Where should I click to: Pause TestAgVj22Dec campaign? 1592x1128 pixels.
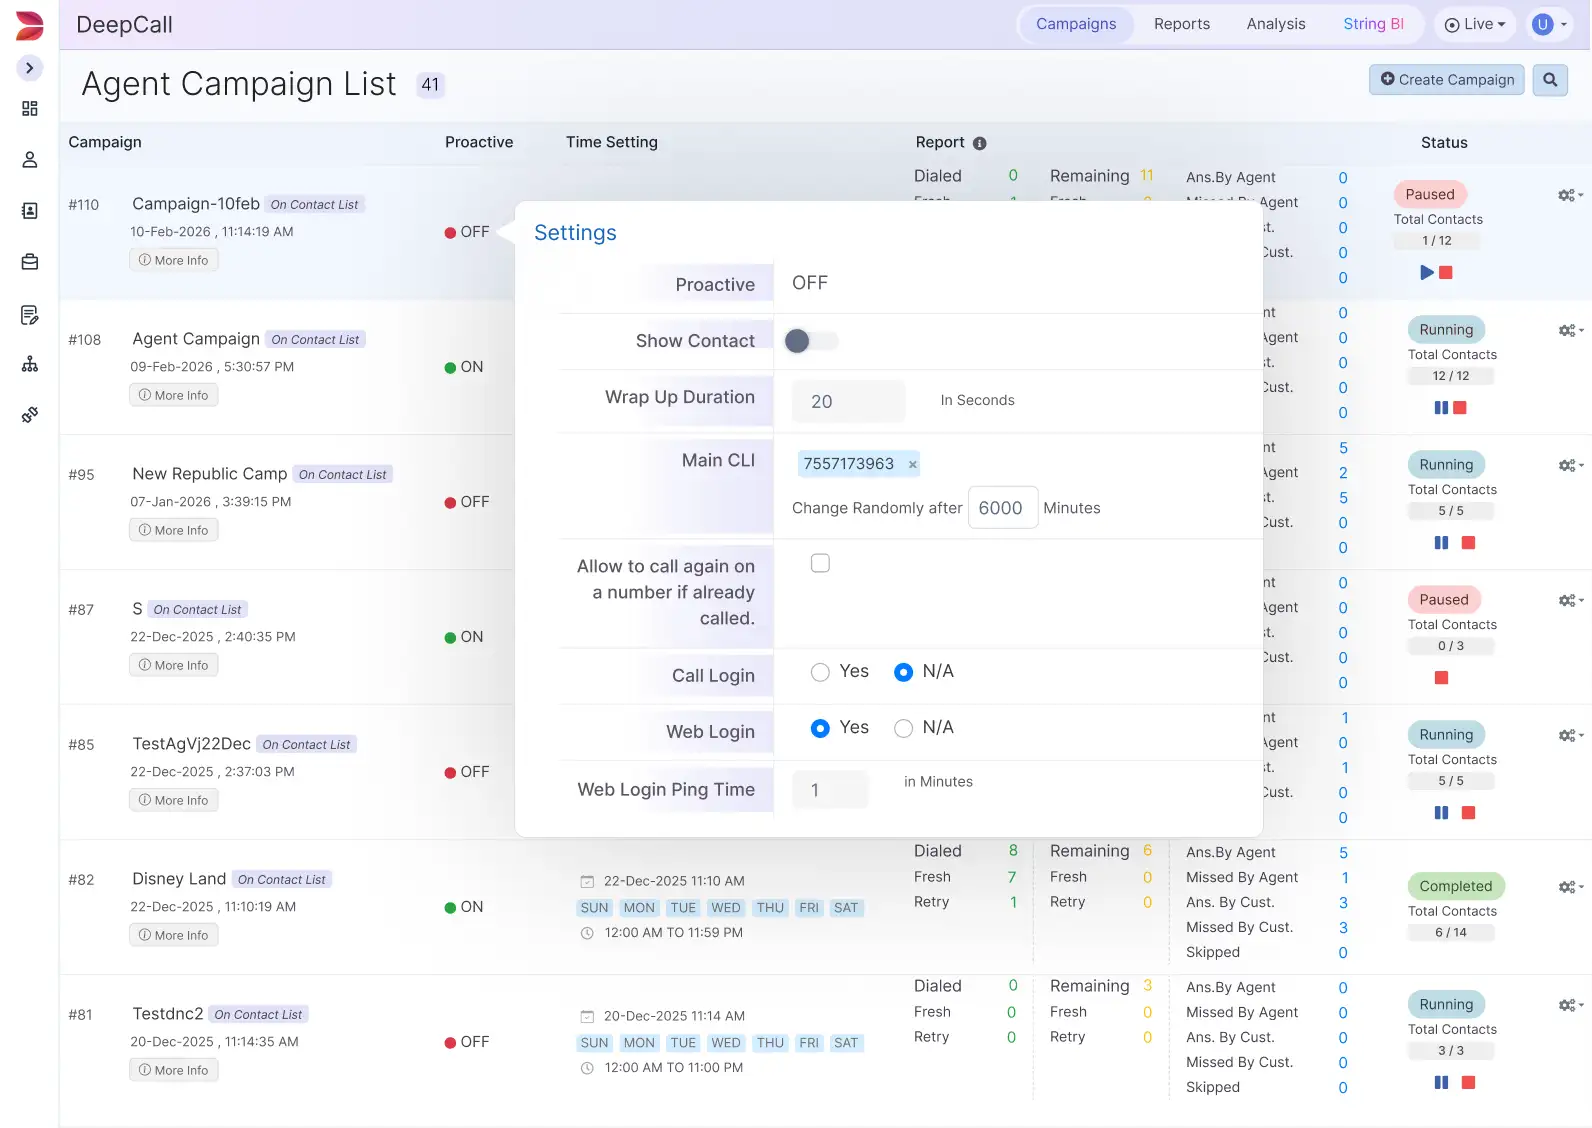click(x=1441, y=812)
